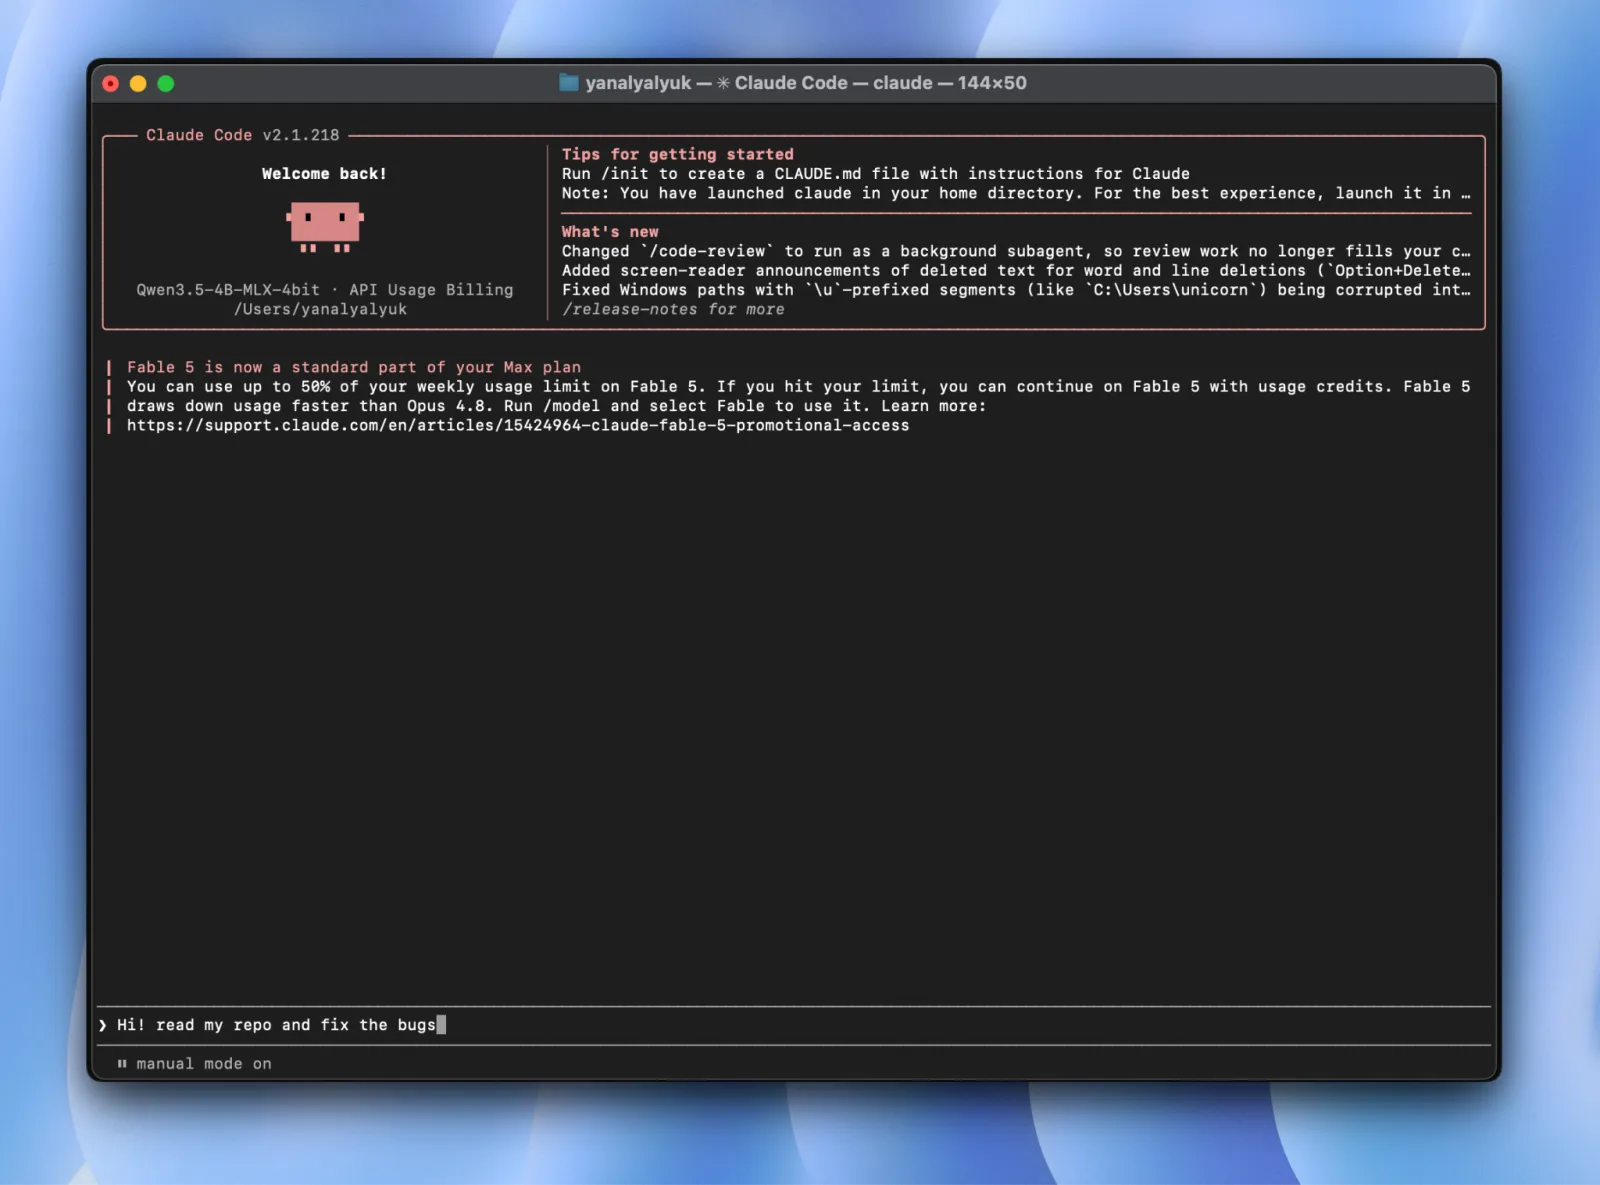Click the 'Added screen-reader announcements' changelog line

click(1016, 271)
